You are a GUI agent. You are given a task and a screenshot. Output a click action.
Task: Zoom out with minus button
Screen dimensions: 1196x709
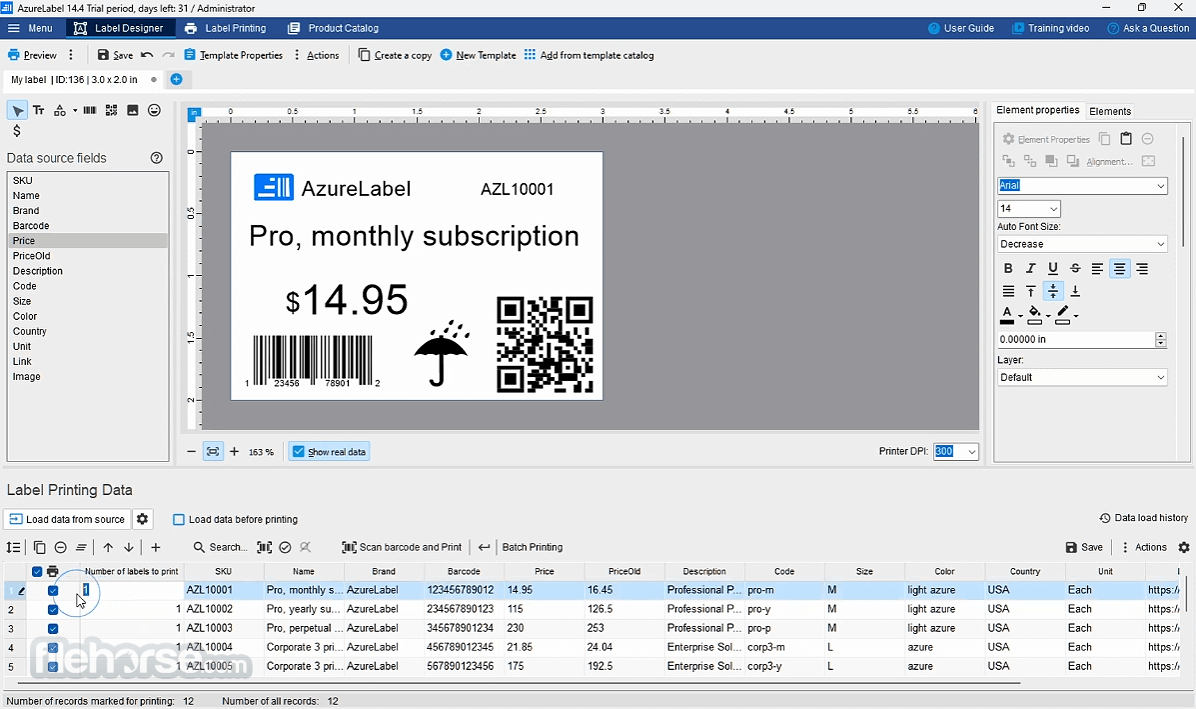(x=191, y=451)
